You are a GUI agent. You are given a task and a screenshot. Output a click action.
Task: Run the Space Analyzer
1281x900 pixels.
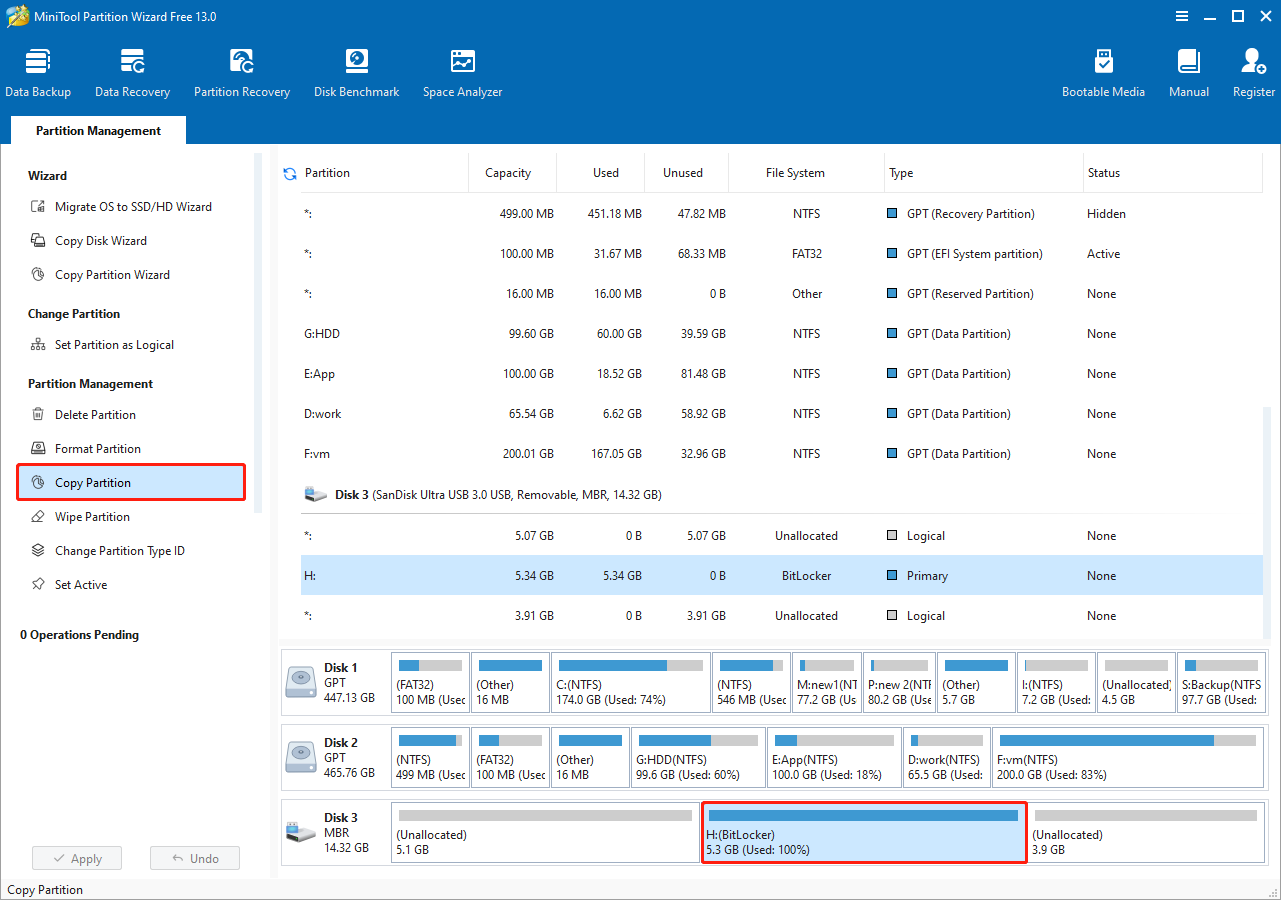coord(461,70)
